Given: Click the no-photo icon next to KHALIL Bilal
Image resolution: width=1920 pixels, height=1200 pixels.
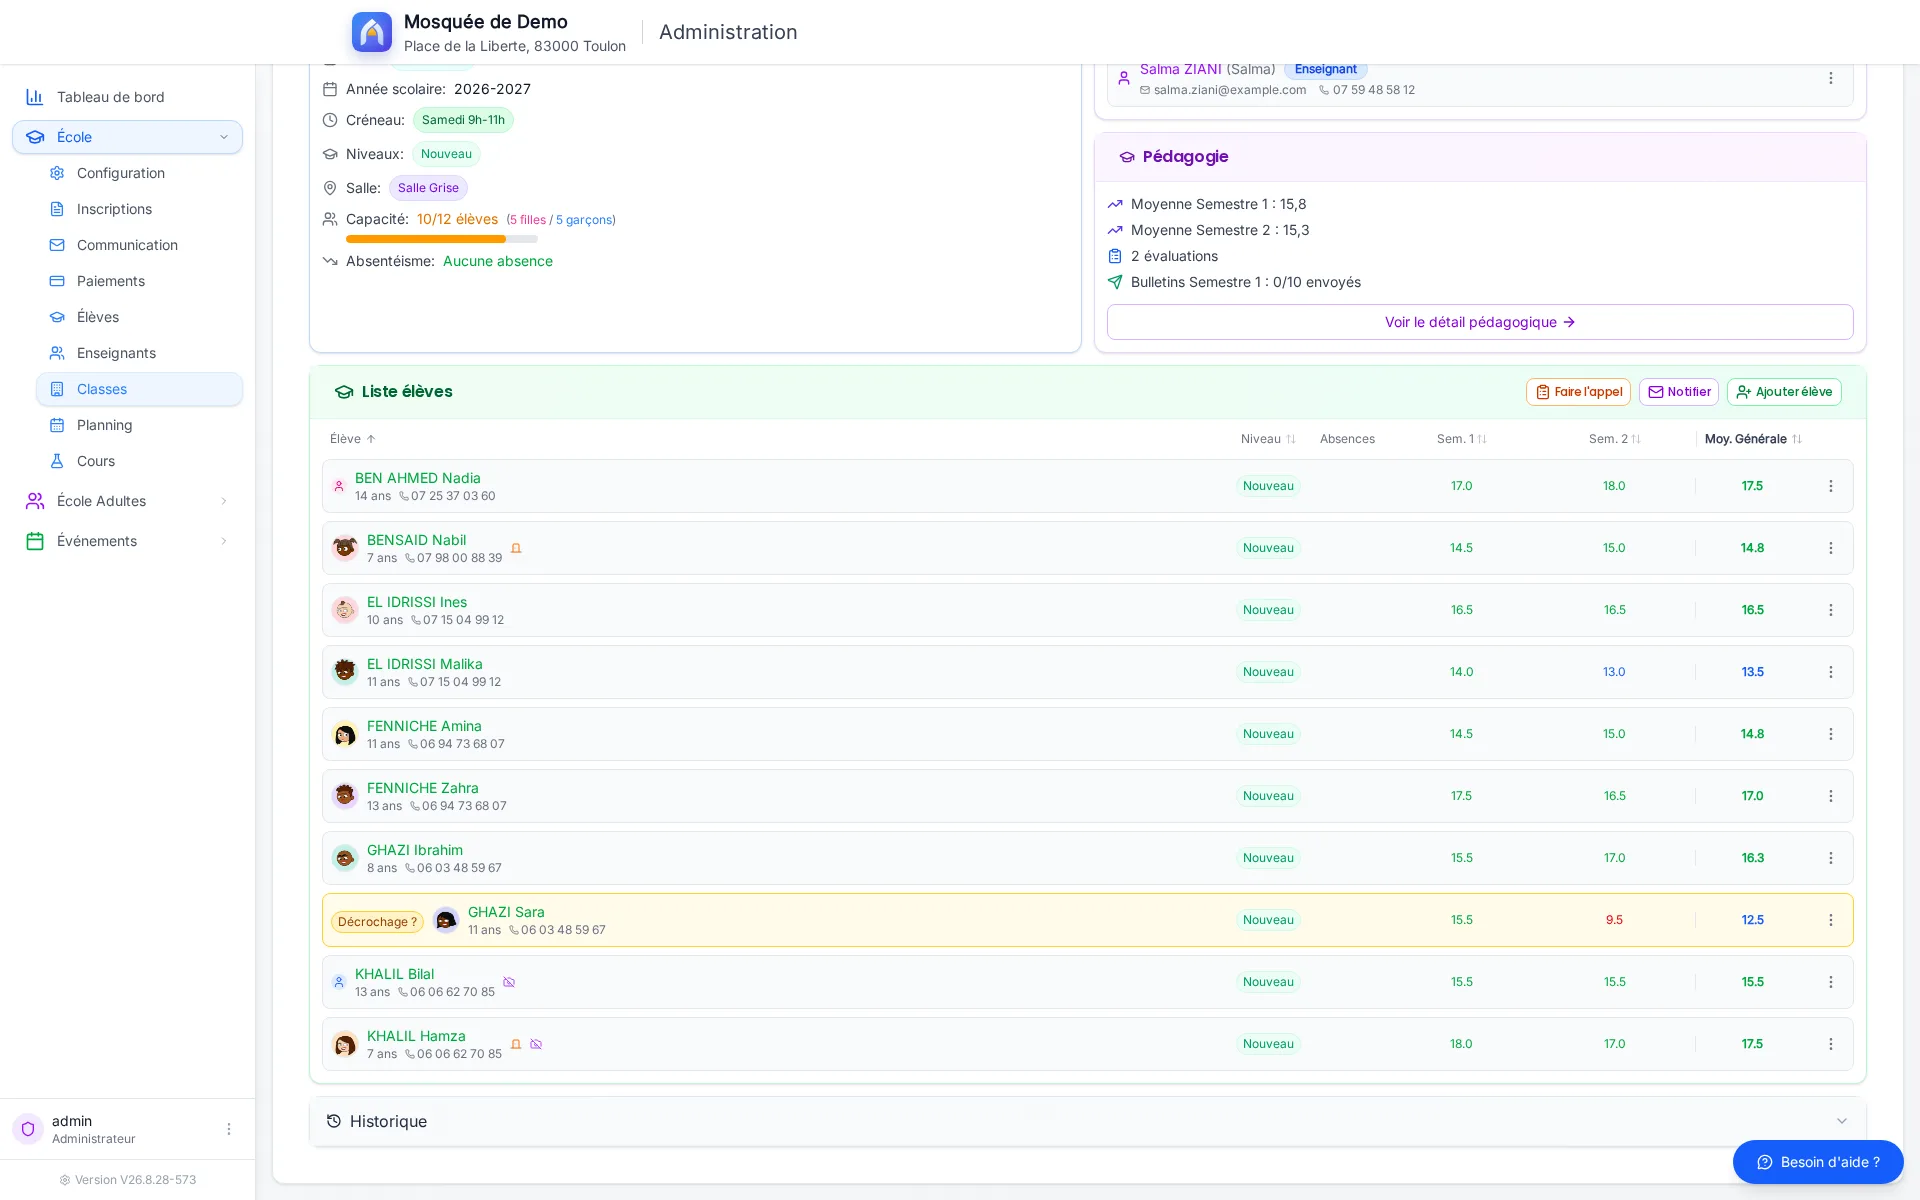Looking at the screenshot, I should 509,982.
